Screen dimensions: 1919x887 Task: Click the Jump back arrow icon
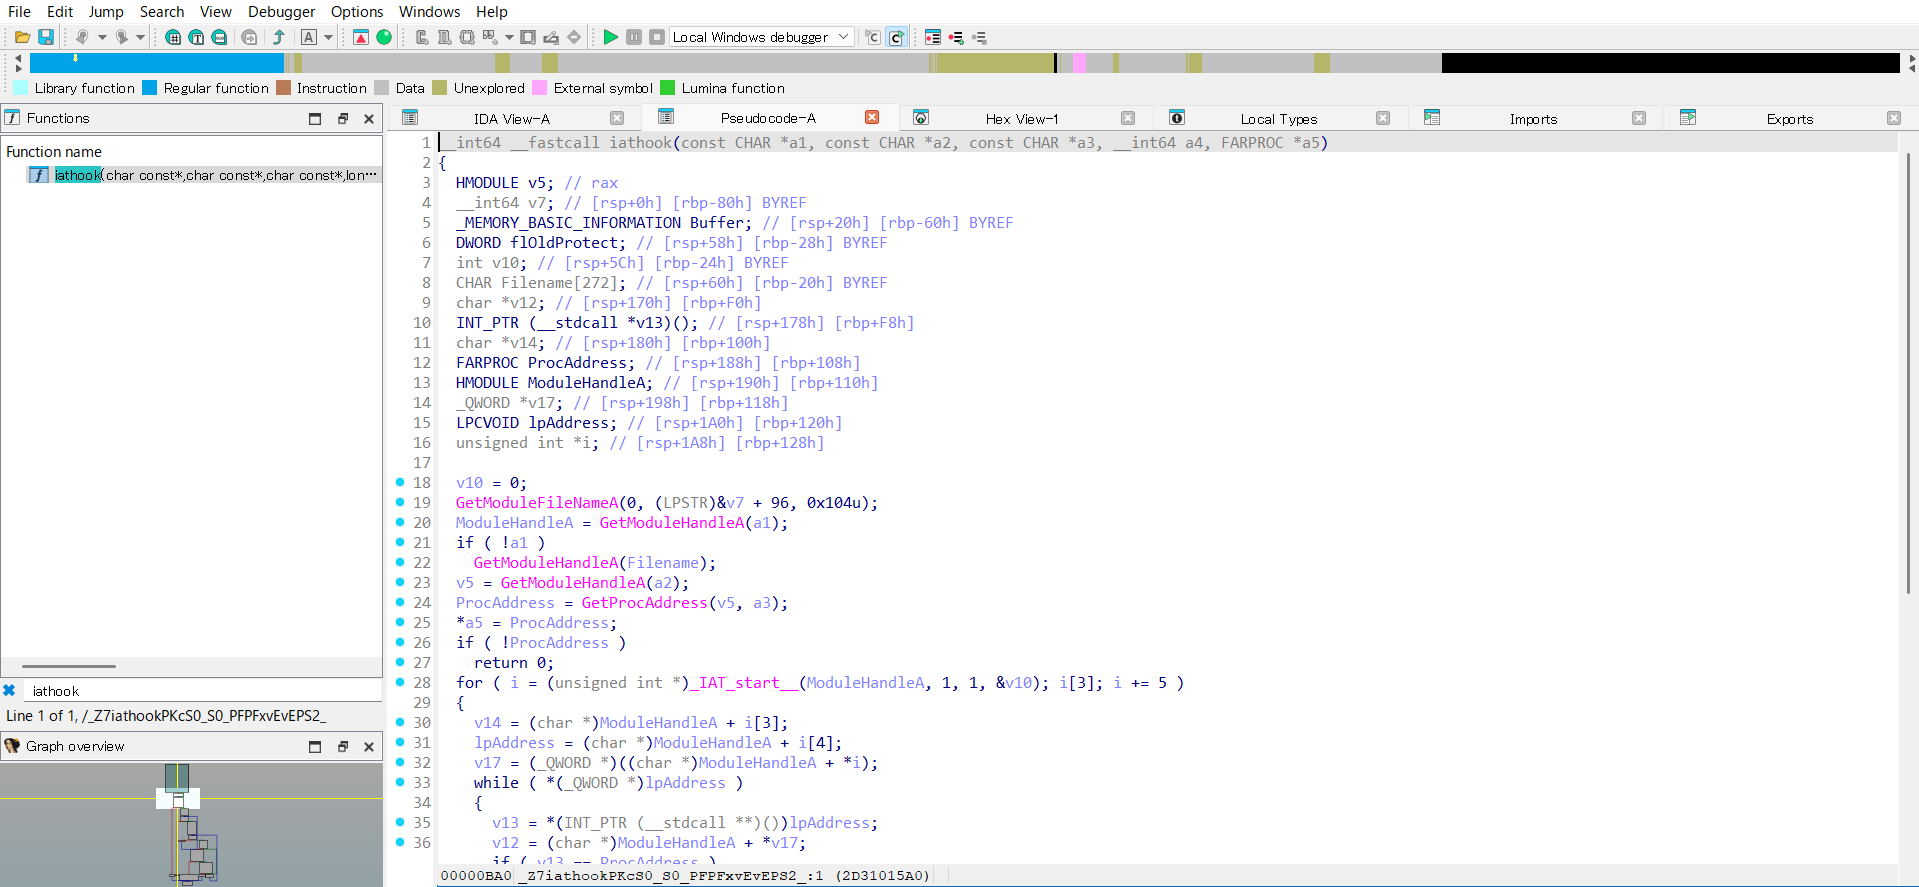(x=82, y=37)
